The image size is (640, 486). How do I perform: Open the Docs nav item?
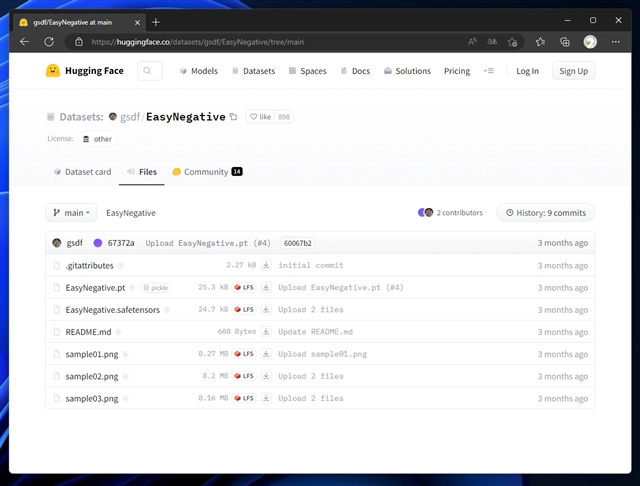click(356, 71)
